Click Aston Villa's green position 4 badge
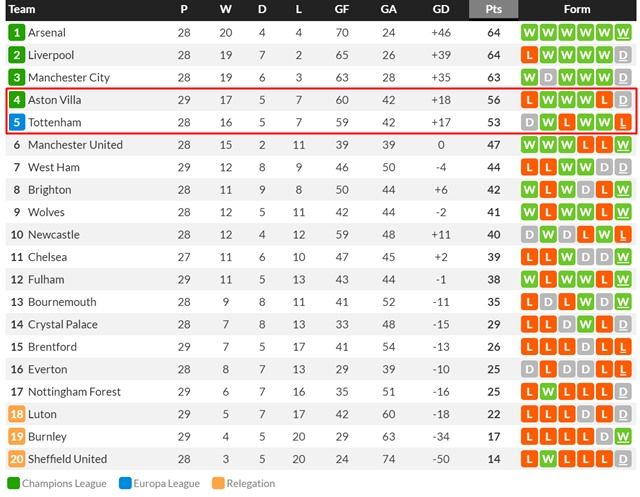Image resolution: width=640 pixels, height=497 pixels. click(x=16, y=100)
